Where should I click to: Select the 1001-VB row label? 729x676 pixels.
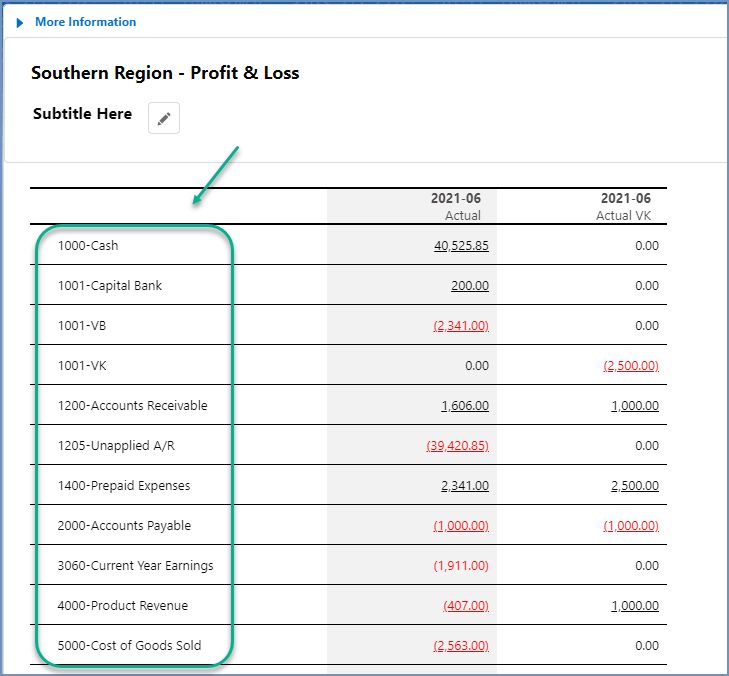pos(82,325)
